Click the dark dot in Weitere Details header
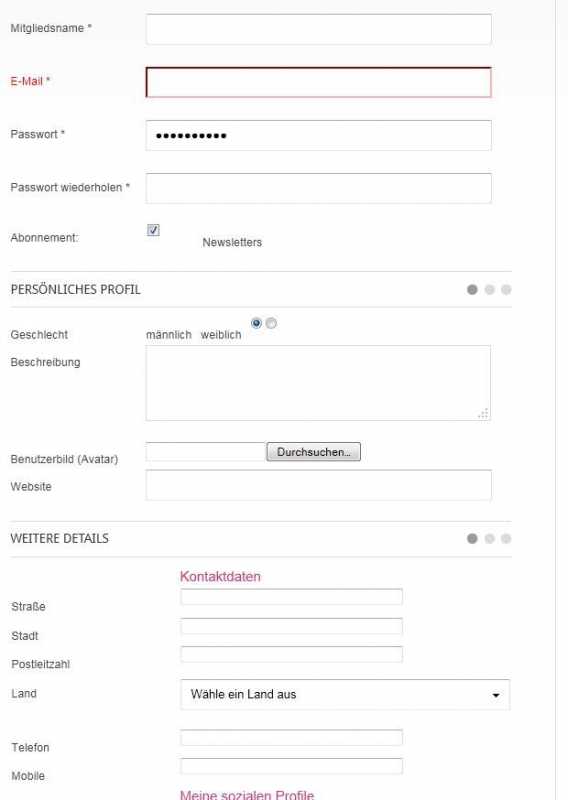Viewport: 568px width, 800px height. coord(472,538)
